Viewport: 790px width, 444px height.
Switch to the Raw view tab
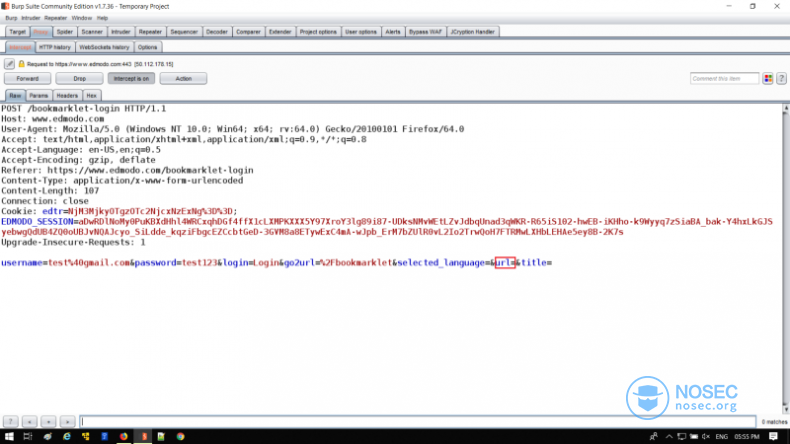tap(15, 96)
